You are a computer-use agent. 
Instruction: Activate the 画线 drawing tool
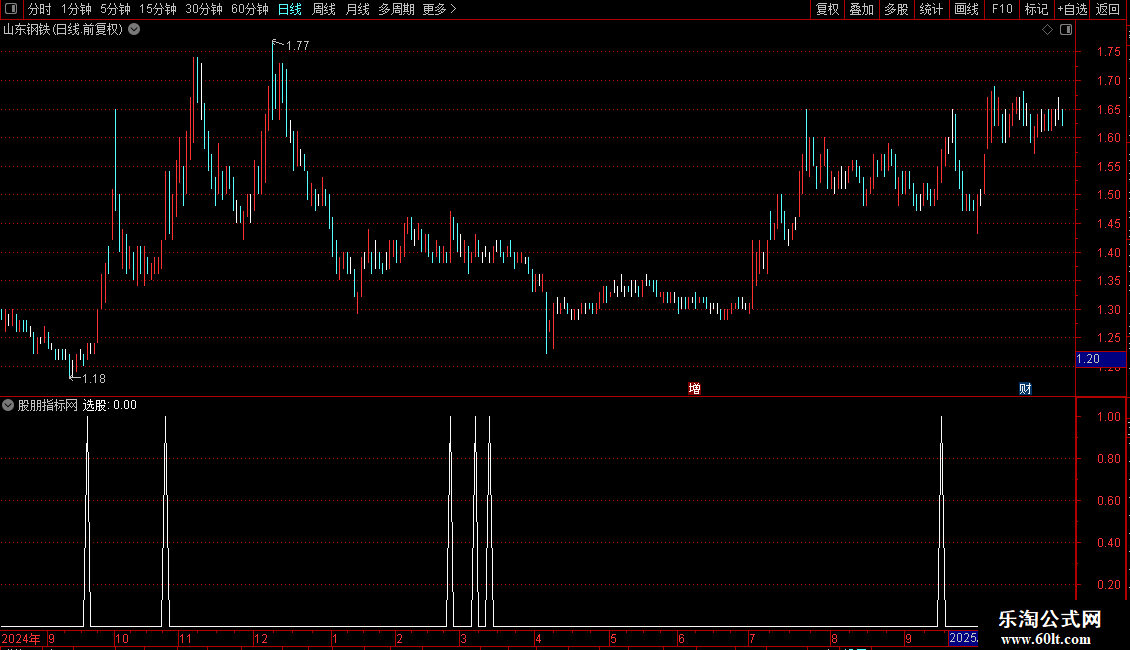pos(966,9)
